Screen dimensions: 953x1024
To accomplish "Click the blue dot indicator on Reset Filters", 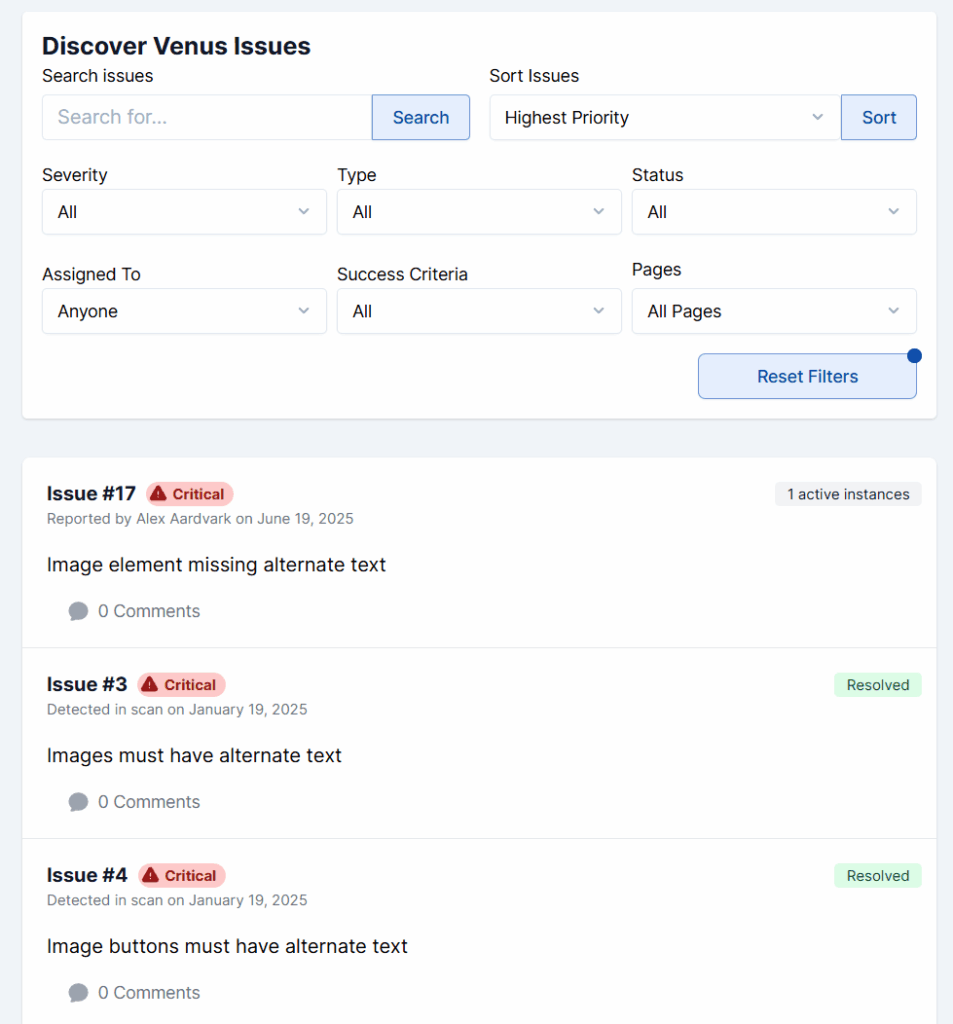I will tap(914, 356).
